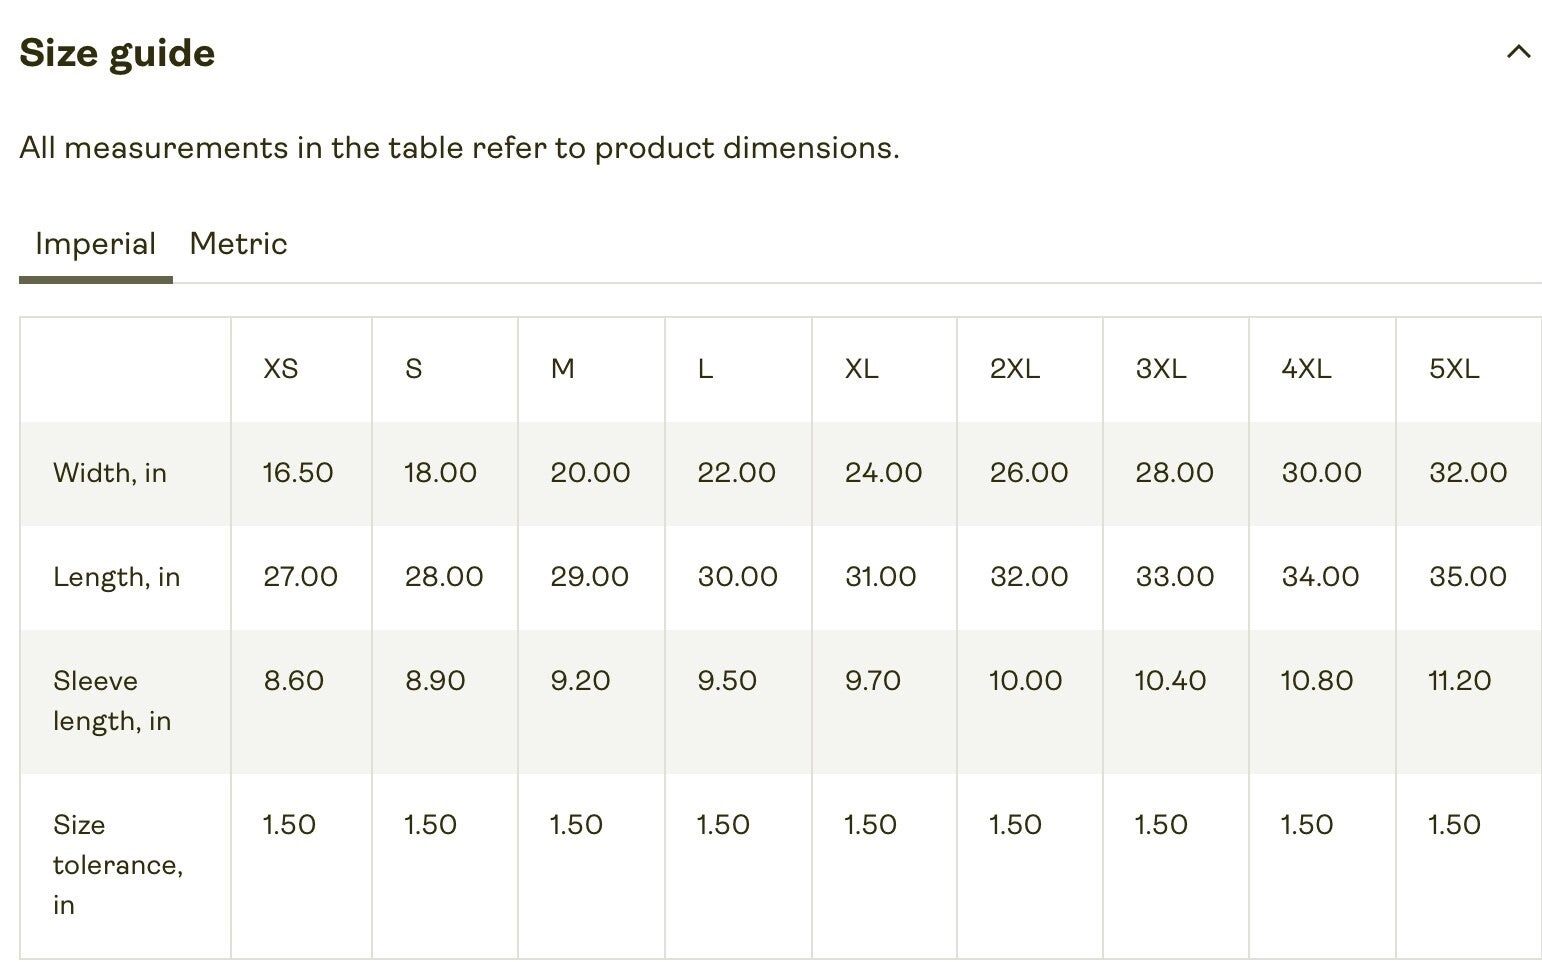Image resolution: width=1542 pixels, height=962 pixels.
Task: Click the 29.00 length value
Action: point(589,577)
